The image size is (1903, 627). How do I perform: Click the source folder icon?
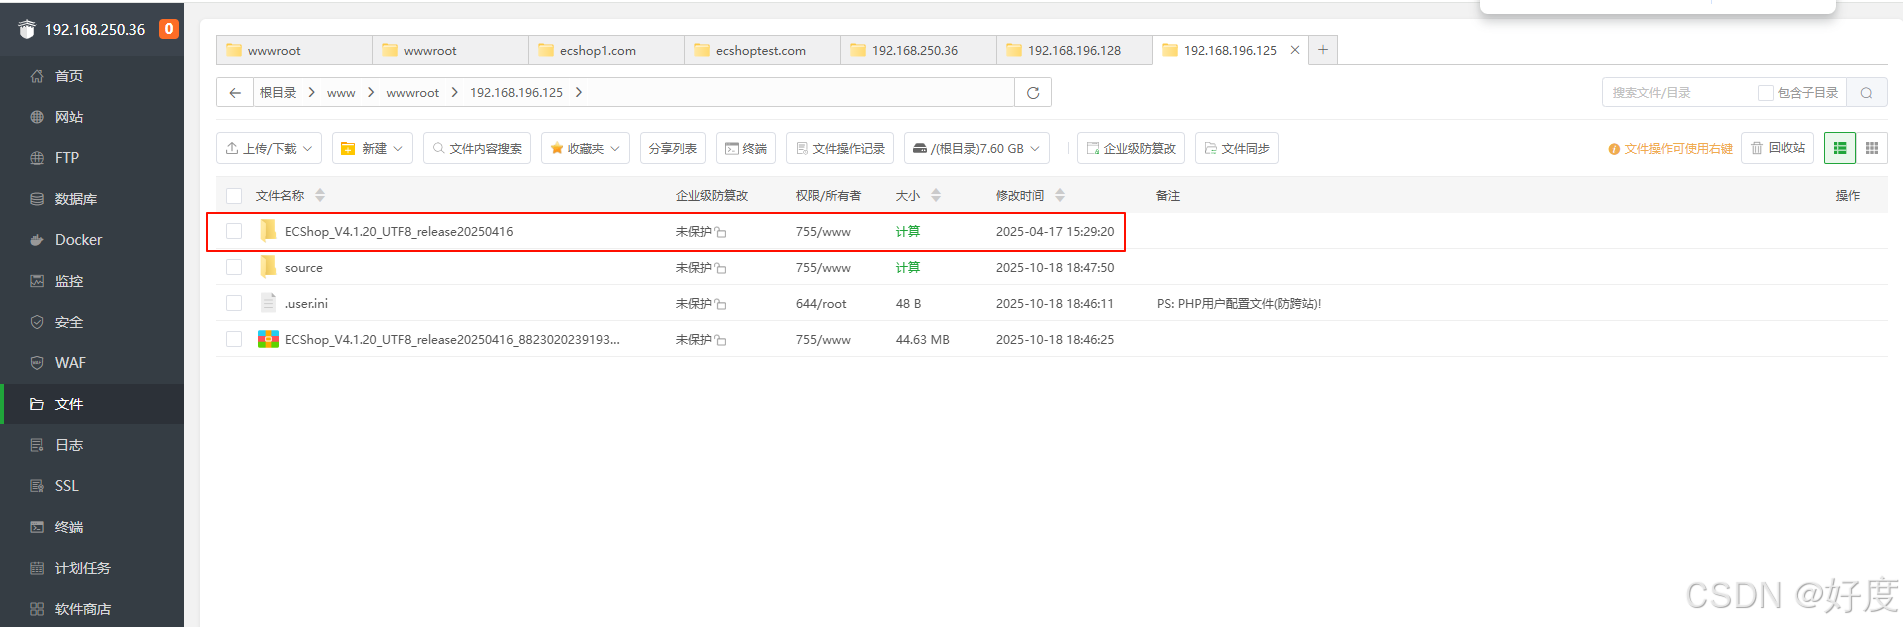click(x=268, y=267)
